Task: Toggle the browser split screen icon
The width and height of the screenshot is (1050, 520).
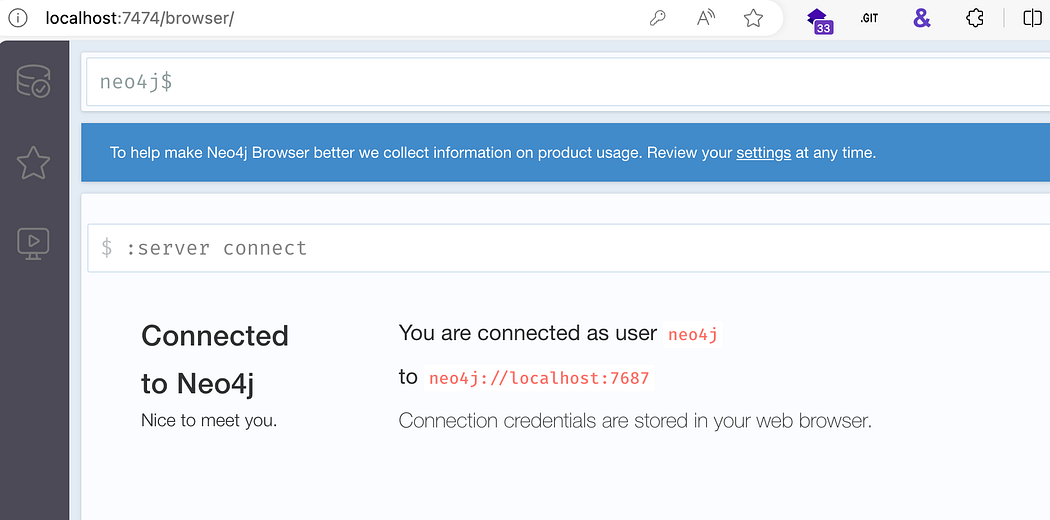Action: click(x=1032, y=18)
